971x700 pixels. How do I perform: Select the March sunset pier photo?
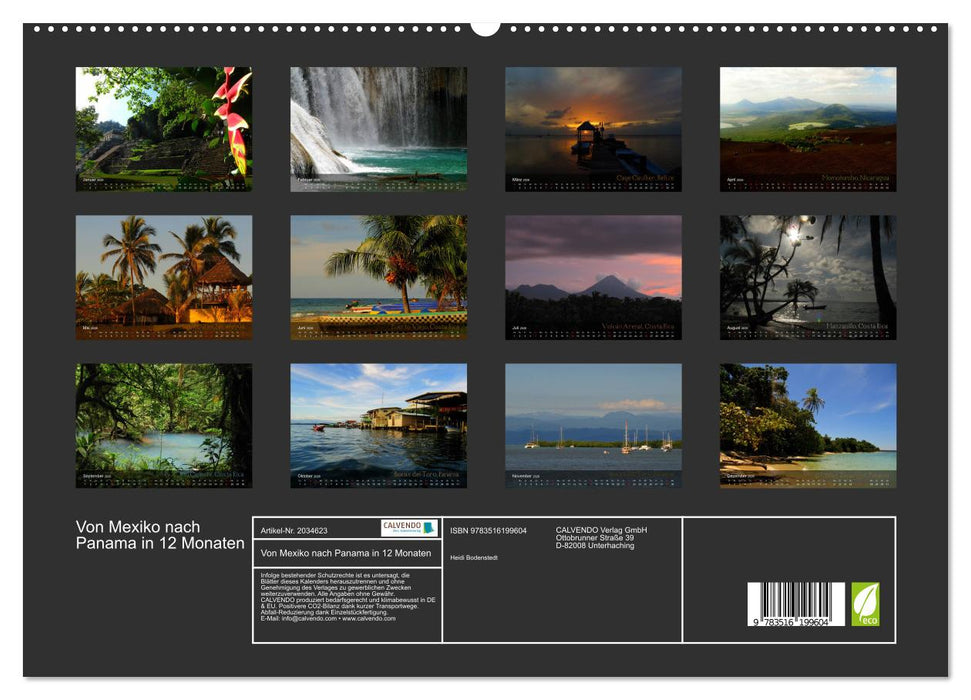(593, 128)
